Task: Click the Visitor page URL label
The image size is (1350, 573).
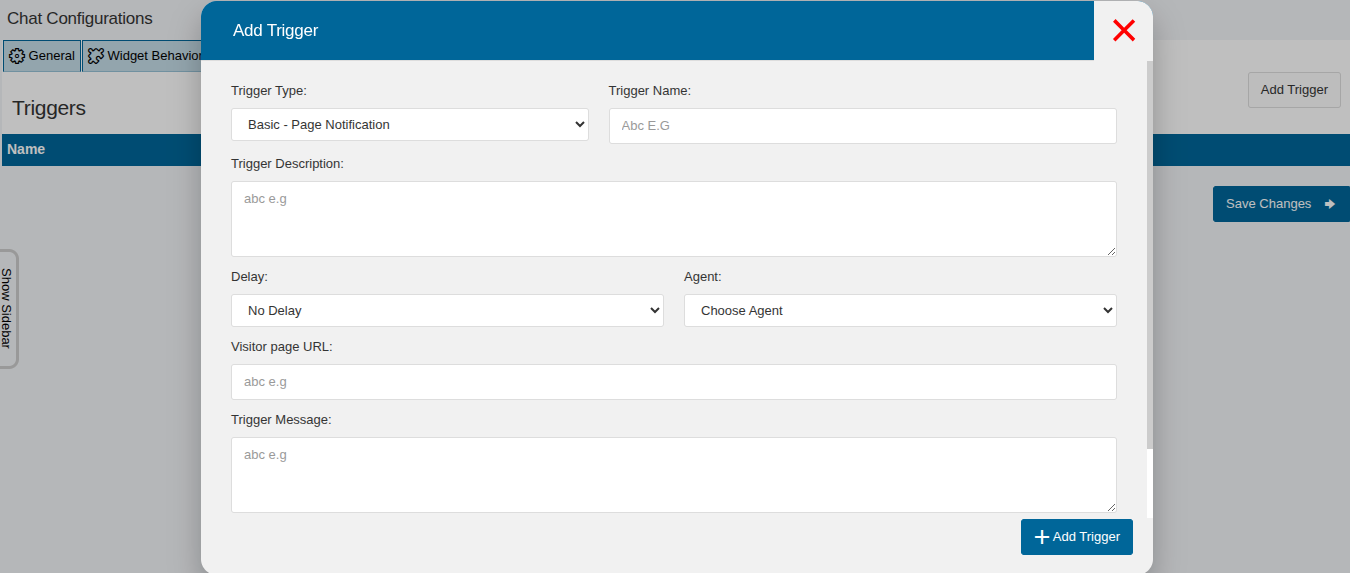Action: 282,346
